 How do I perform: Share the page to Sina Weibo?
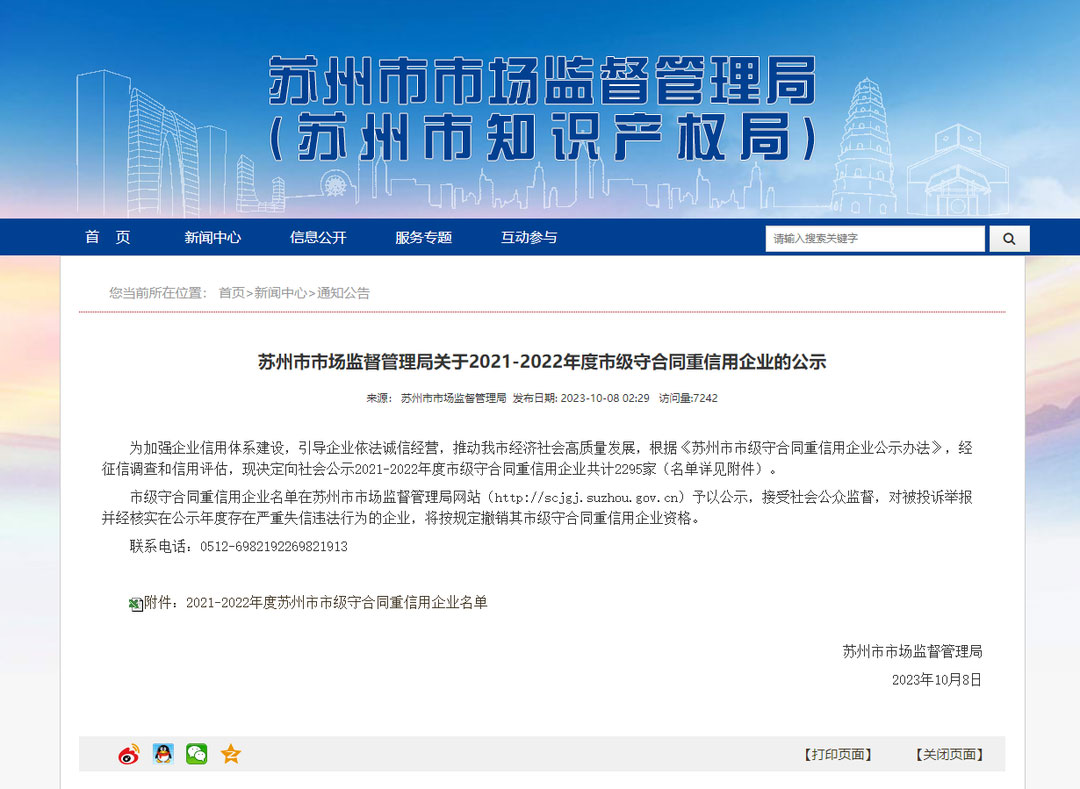(x=129, y=754)
